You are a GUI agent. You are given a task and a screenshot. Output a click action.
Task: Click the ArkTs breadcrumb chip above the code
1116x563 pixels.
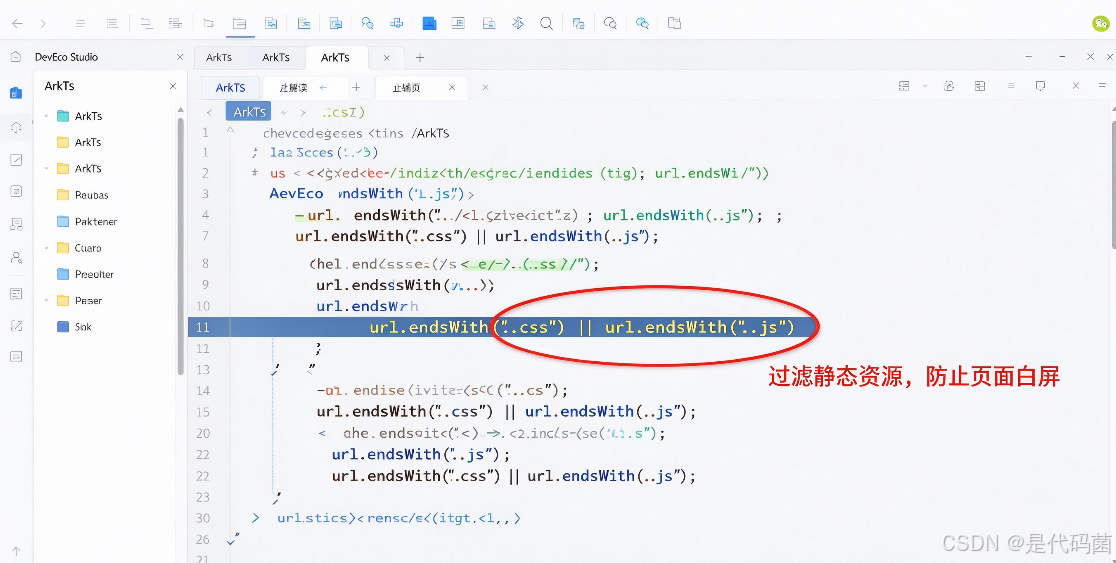pos(249,112)
